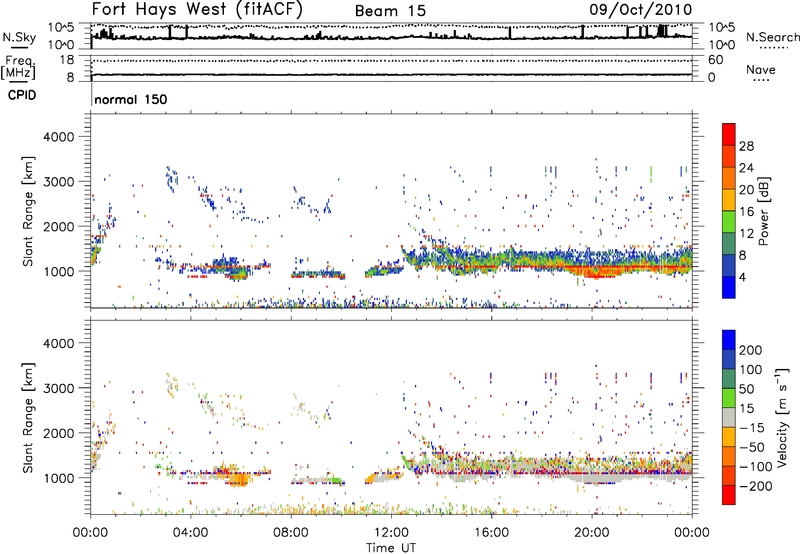The height and width of the screenshot is (554, 800).
Task: Click the '100' velocity colorbar tick label
Action: (750, 369)
